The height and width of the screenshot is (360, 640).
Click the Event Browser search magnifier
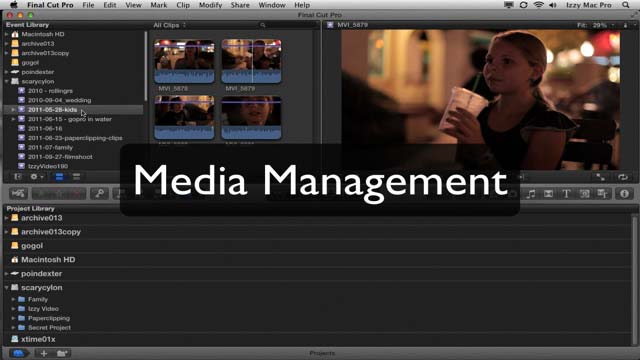262,25
